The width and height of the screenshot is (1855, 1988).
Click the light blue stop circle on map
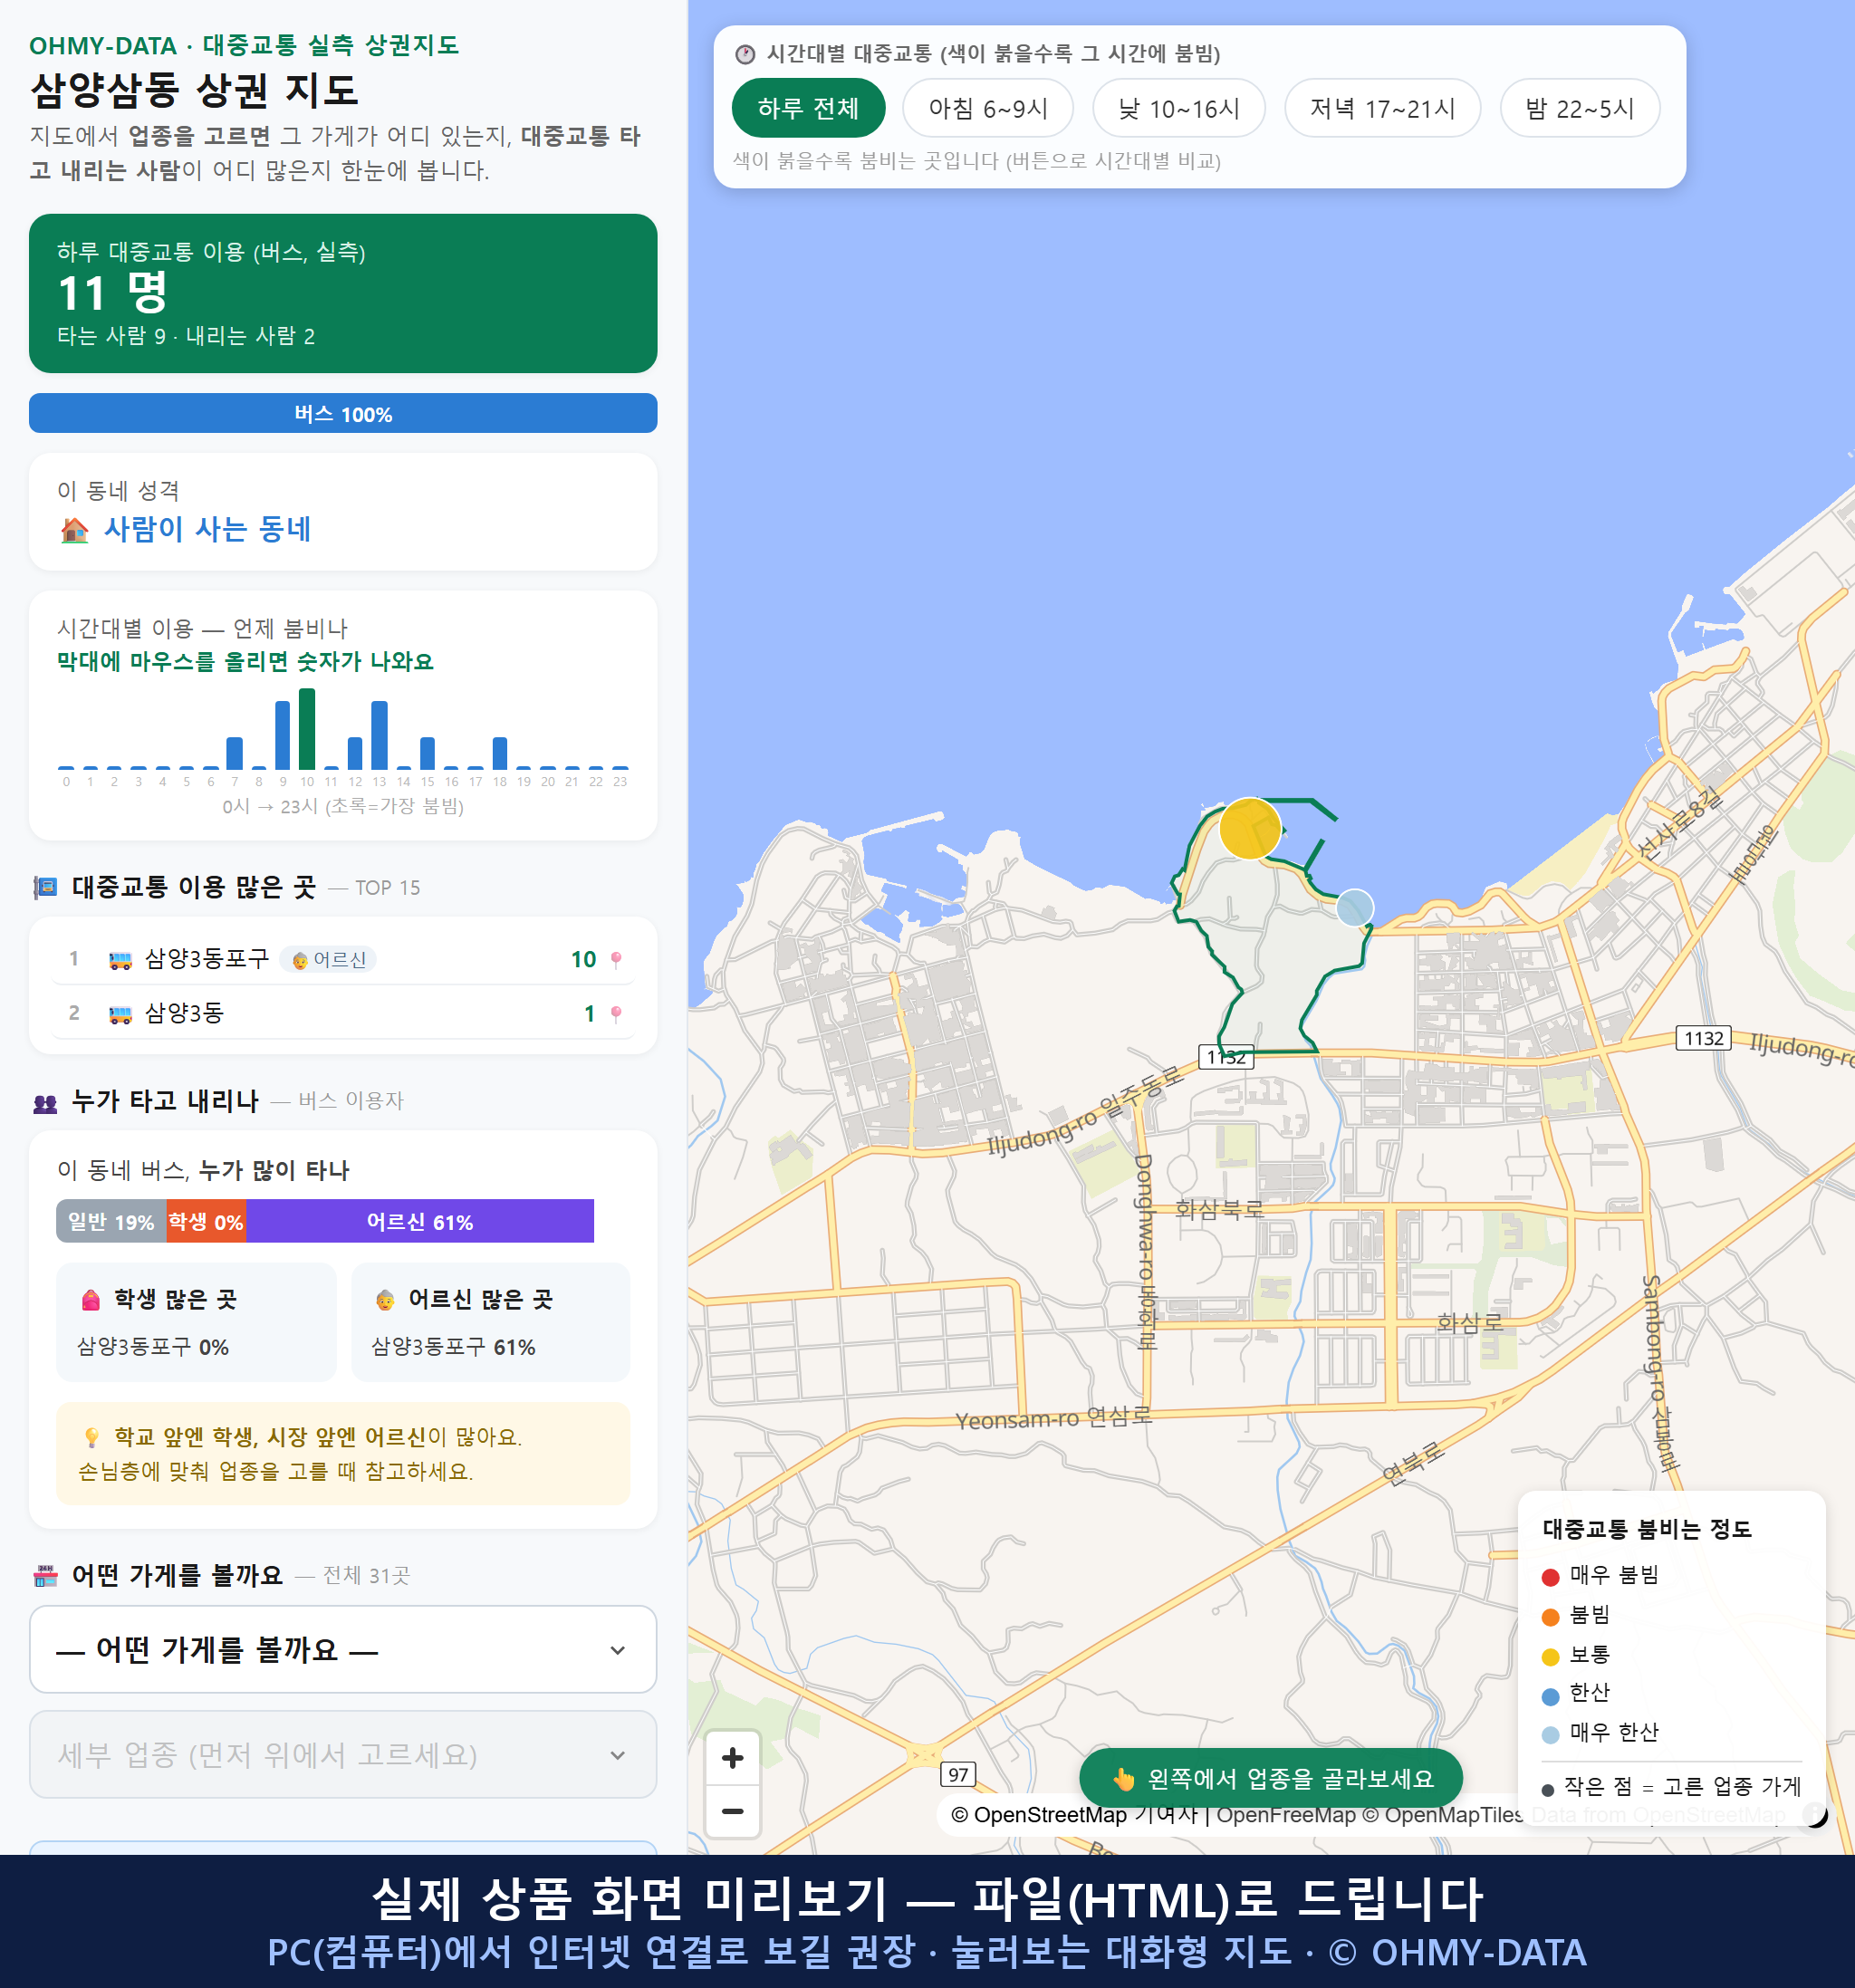click(x=1355, y=908)
